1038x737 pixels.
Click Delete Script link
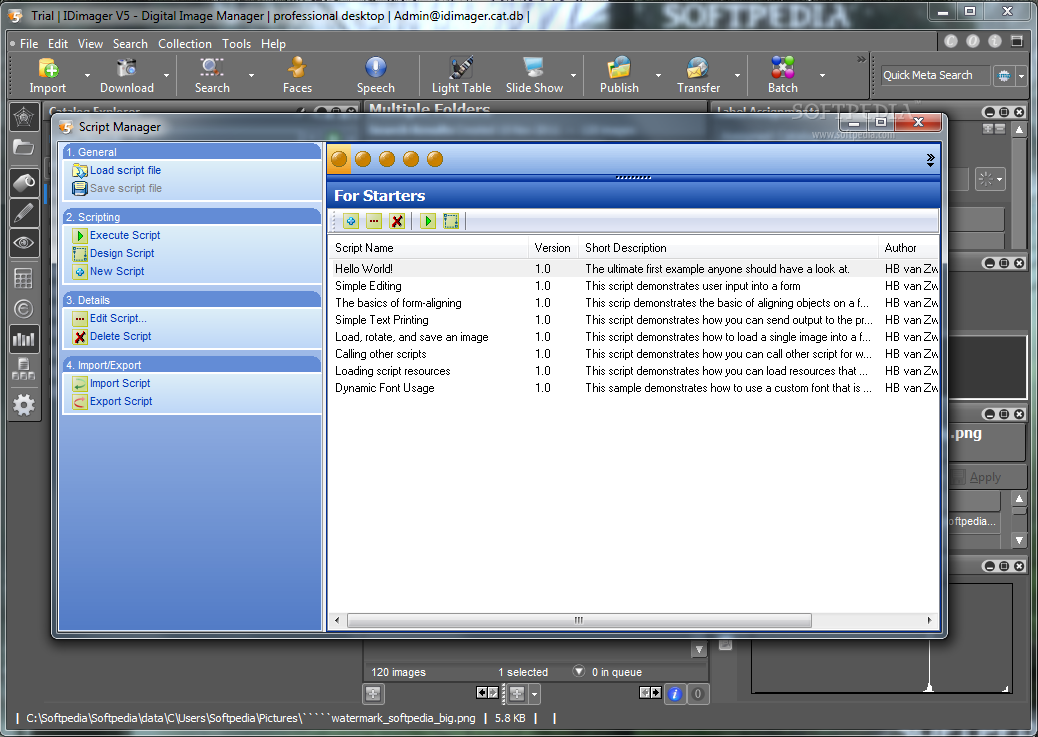click(120, 336)
